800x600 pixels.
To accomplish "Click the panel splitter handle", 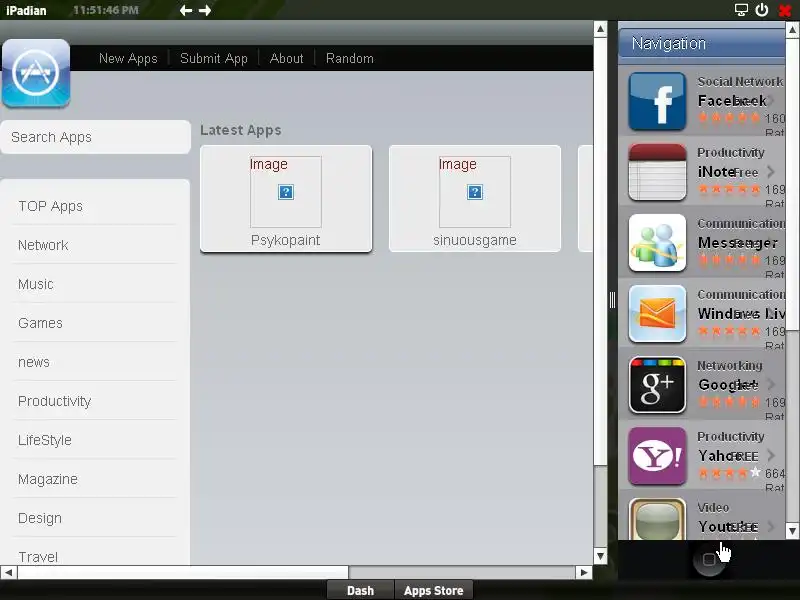I will pyautogui.click(x=612, y=300).
